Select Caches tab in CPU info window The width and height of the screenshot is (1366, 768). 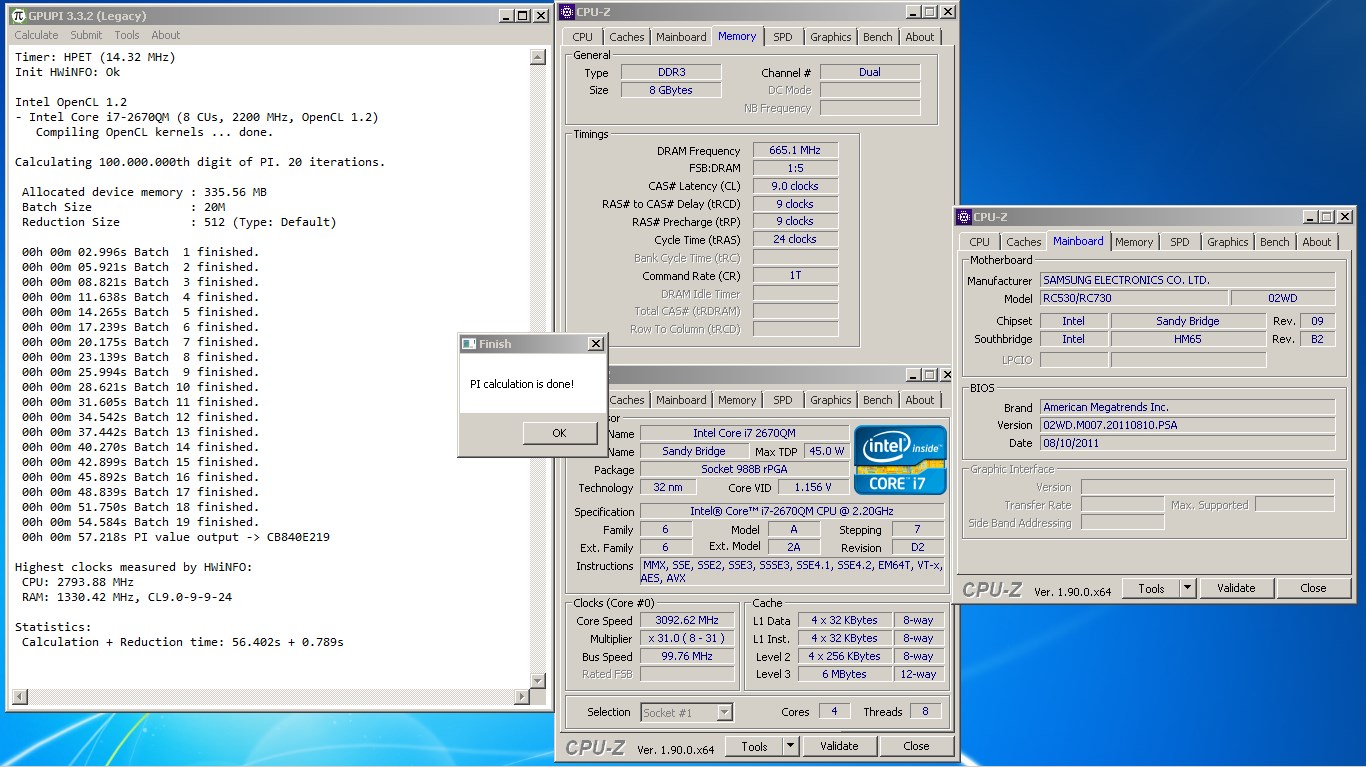tap(627, 400)
